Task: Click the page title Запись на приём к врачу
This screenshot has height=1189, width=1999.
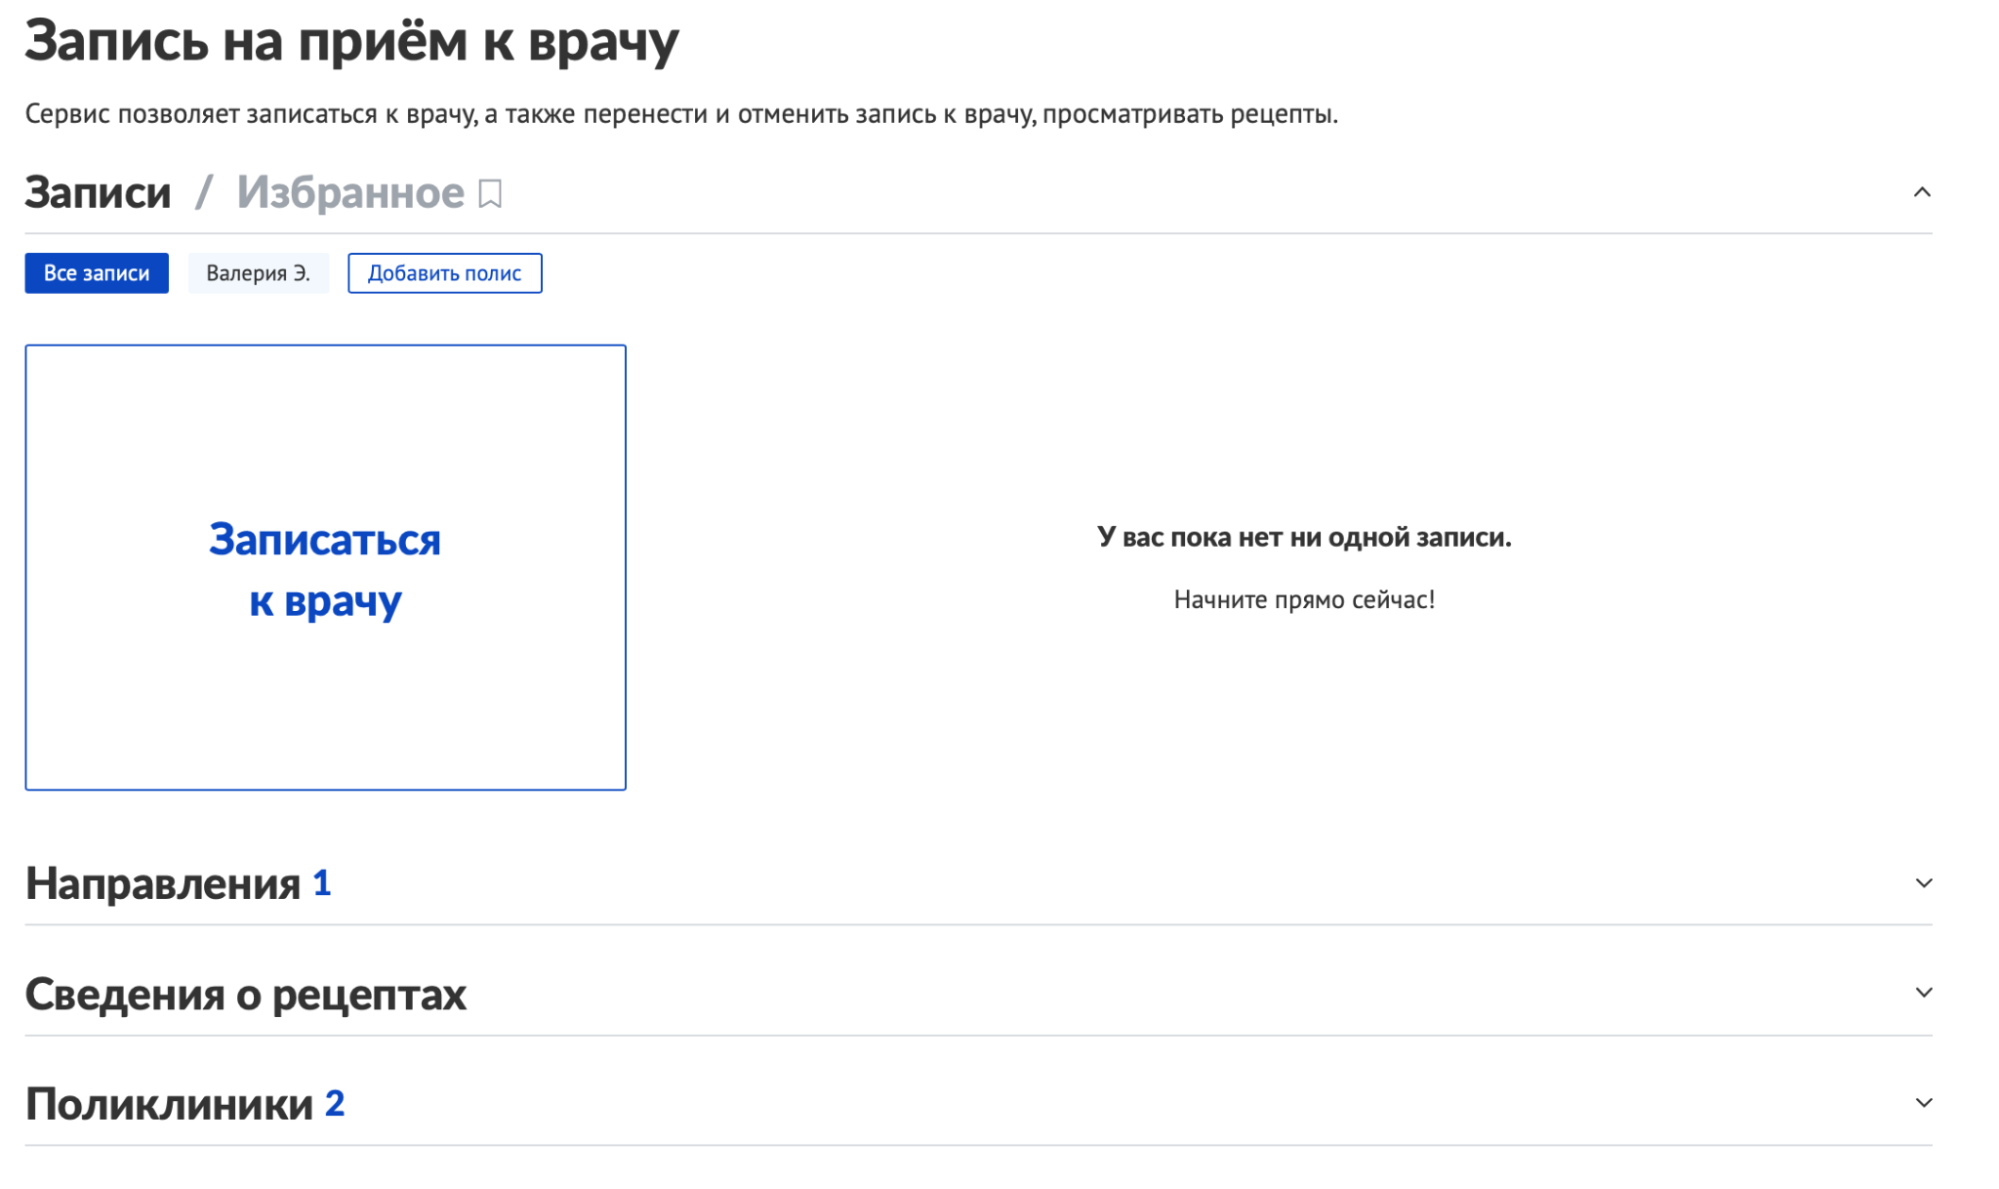Action: pyautogui.click(x=351, y=42)
